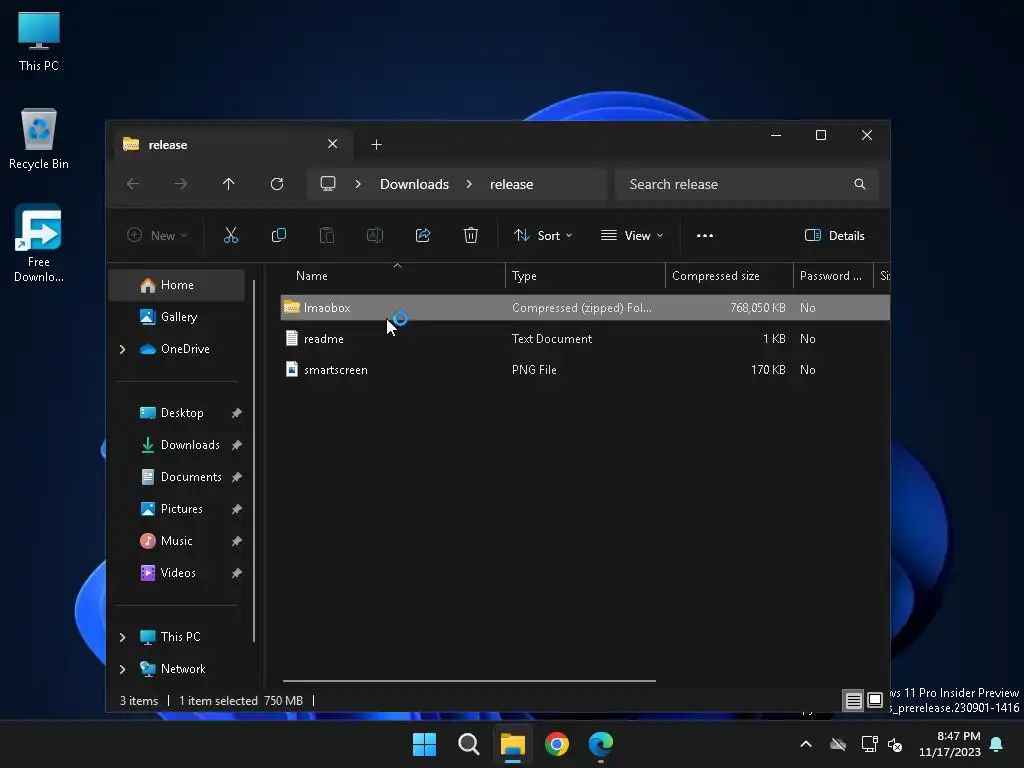The image size is (1024, 768).
Task: Go up one folder level arrow
Action: [x=229, y=184]
